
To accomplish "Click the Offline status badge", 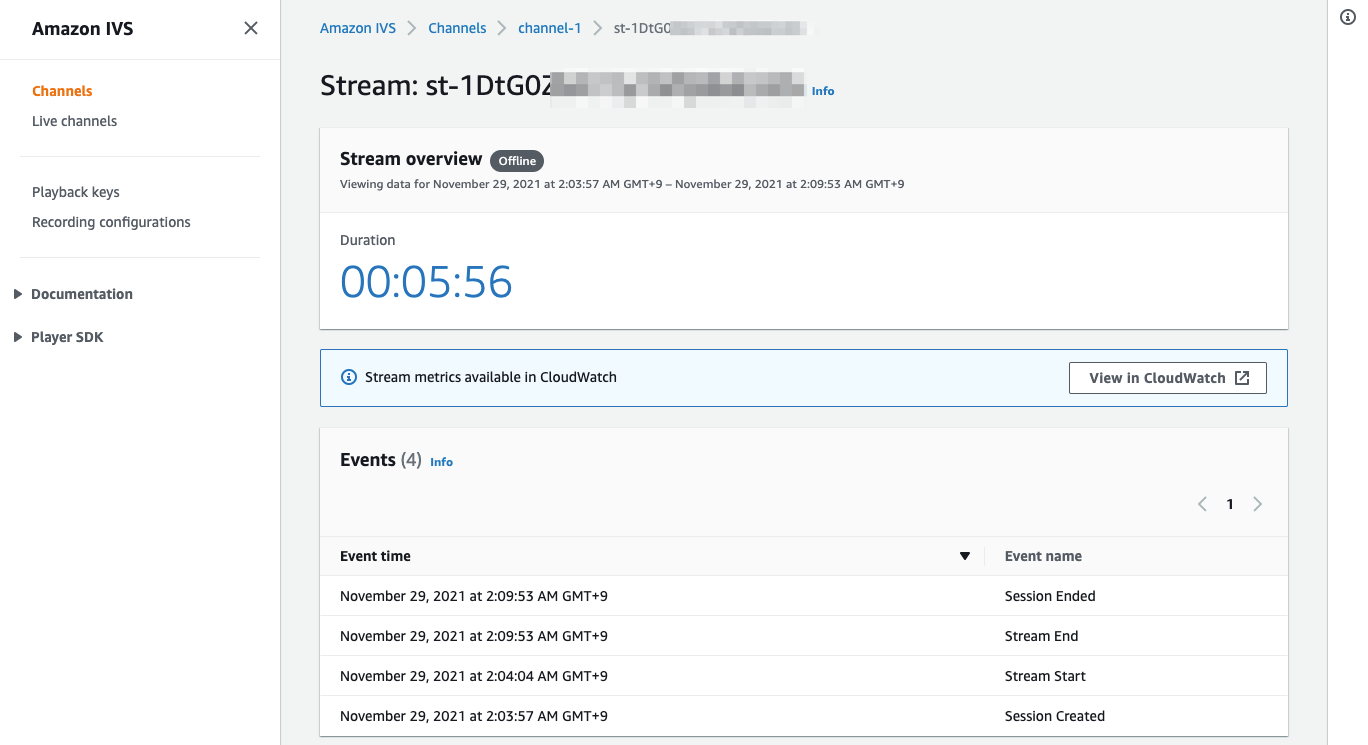I will click(517, 160).
